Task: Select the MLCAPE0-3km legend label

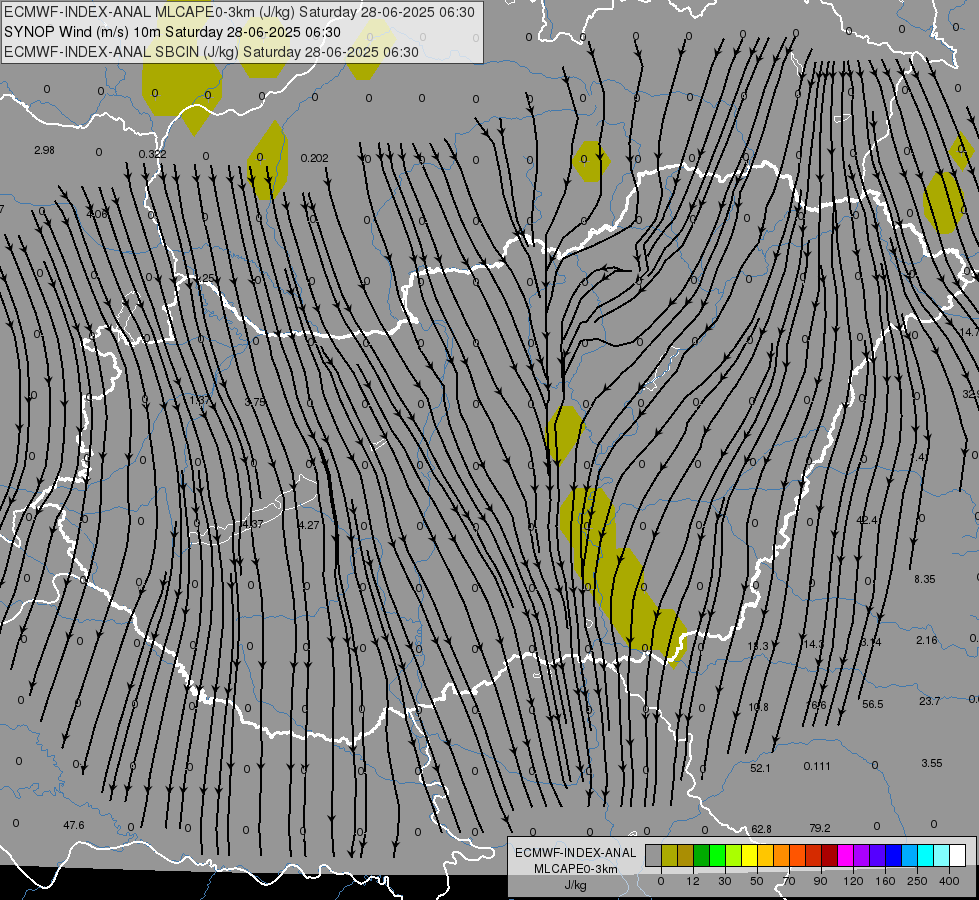Action: pos(576,869)
